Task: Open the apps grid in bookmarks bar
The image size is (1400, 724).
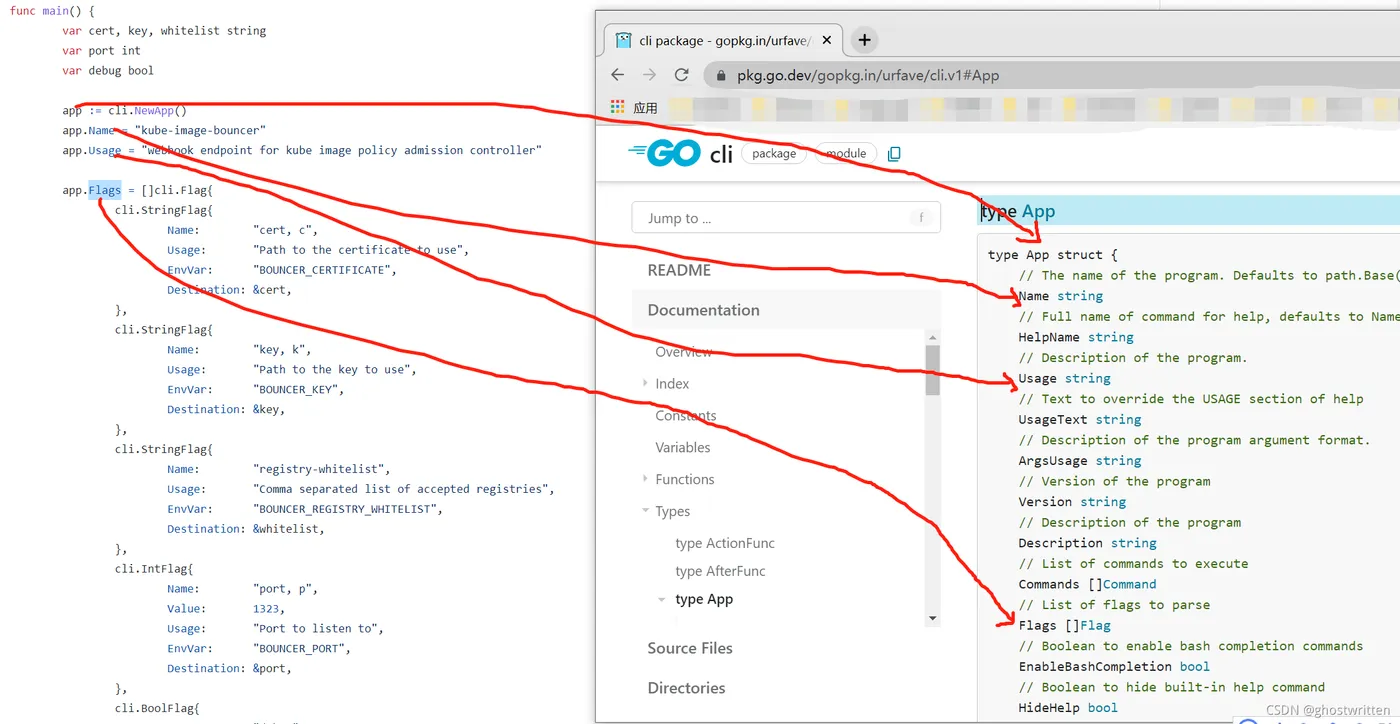Action: 616,107
